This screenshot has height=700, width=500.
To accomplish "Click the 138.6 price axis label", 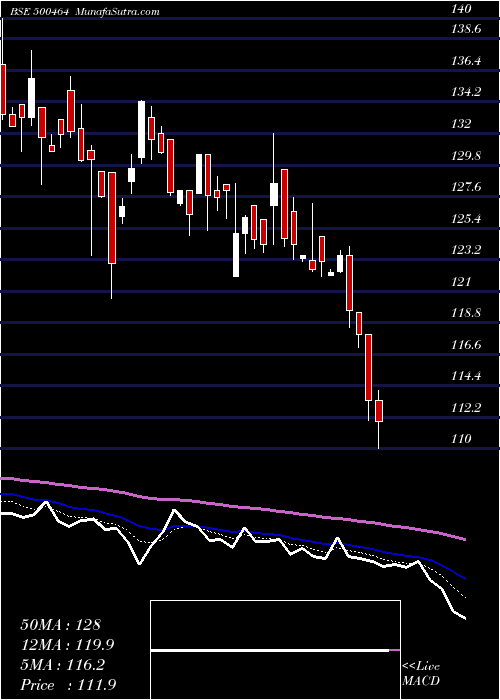I will (466, 29).
